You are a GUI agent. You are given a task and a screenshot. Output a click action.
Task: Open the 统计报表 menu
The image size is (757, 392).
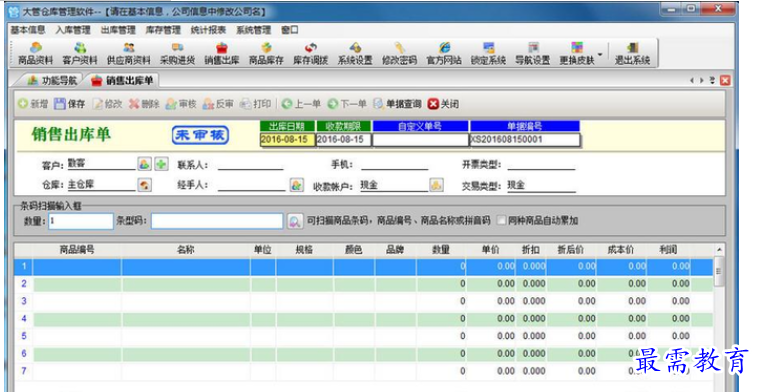coord(208,30)
